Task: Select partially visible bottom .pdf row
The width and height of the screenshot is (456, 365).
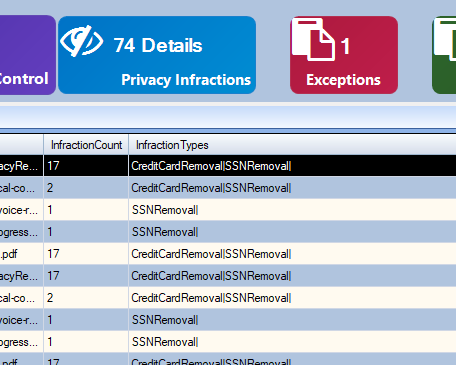Action: pyautogui.click(x=228, y=359)
